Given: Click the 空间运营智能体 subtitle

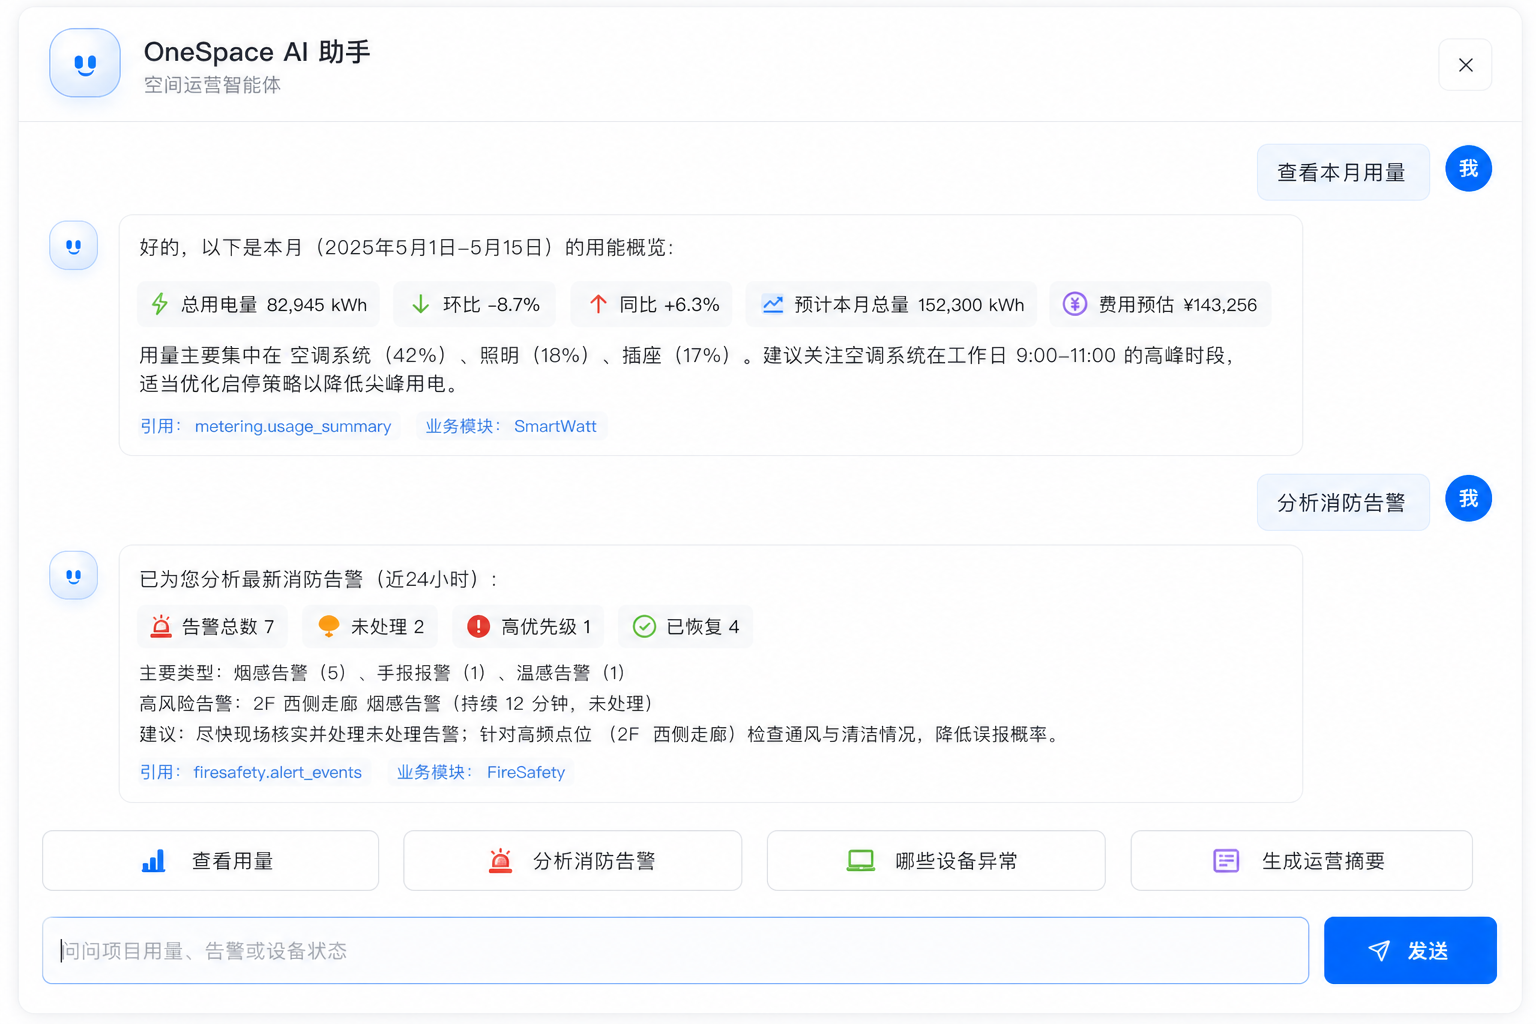Looking at the screenshot, I should [212, 85].
